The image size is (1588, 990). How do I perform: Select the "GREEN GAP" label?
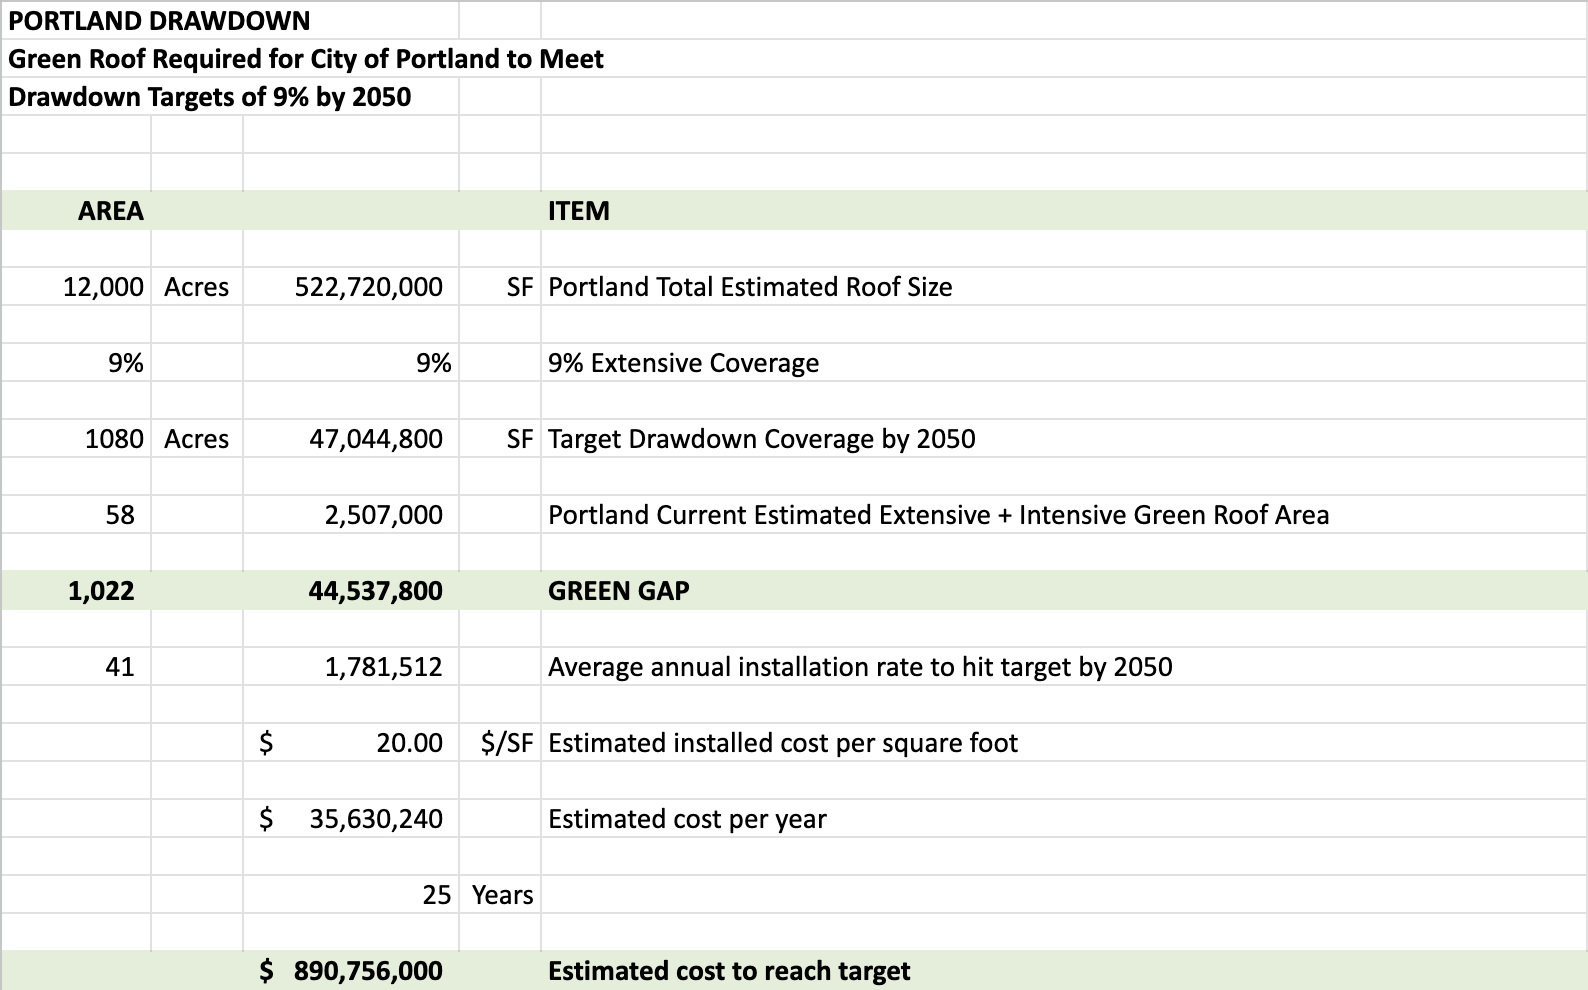pyautogui.click(x=619, y=591)
